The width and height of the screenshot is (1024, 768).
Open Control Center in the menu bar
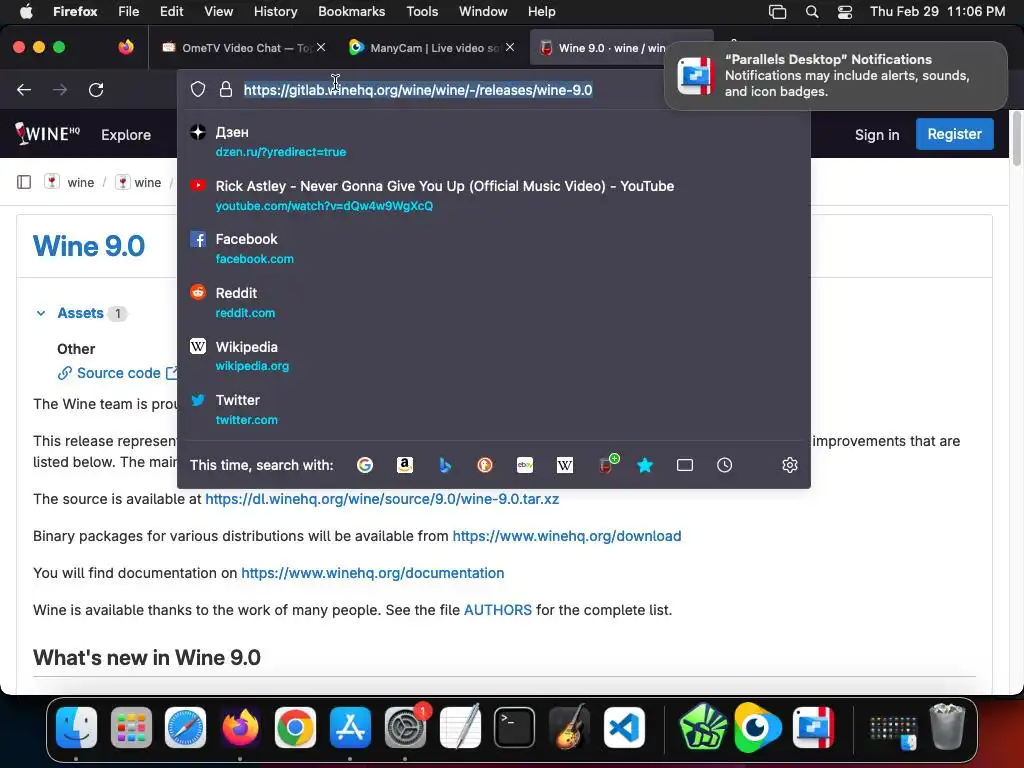point(844,11)
